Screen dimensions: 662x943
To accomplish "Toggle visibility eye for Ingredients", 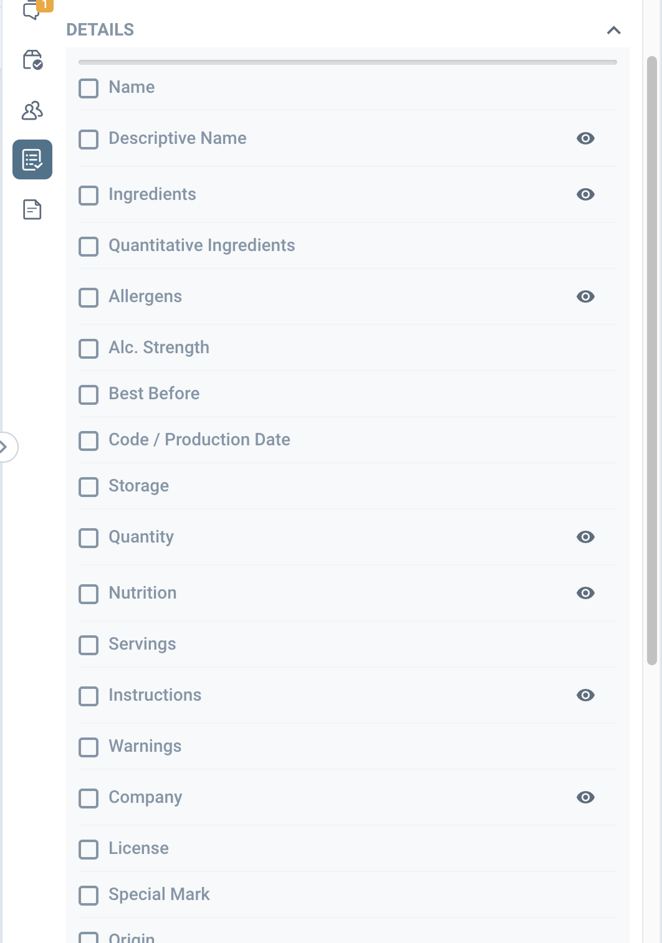I will [586, 194].
